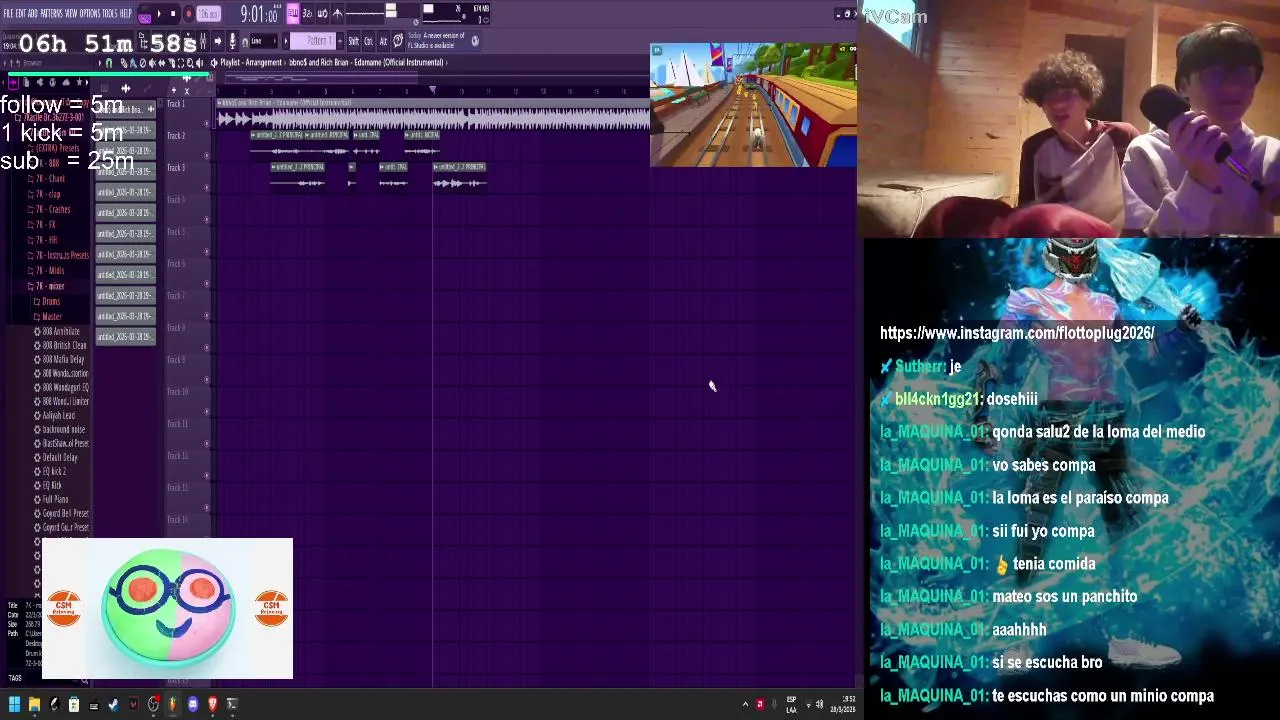Viewport: 1280px width, 720px height.
Task: Mute Track 2 with its green dot
Action: coord(207,155)
